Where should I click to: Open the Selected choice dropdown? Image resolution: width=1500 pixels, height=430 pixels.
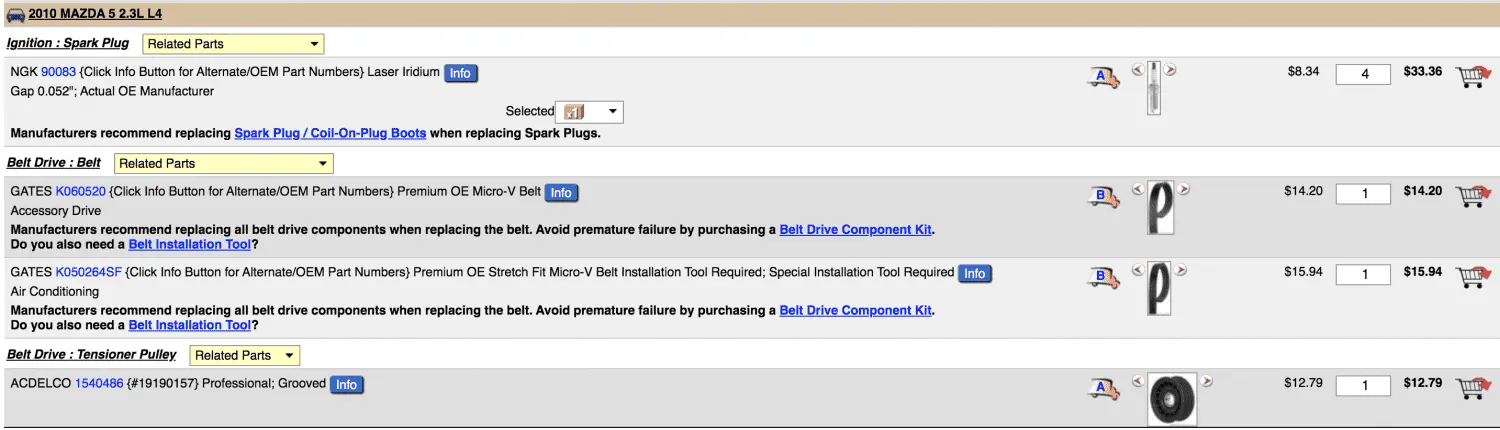click(x=589, y=112)
